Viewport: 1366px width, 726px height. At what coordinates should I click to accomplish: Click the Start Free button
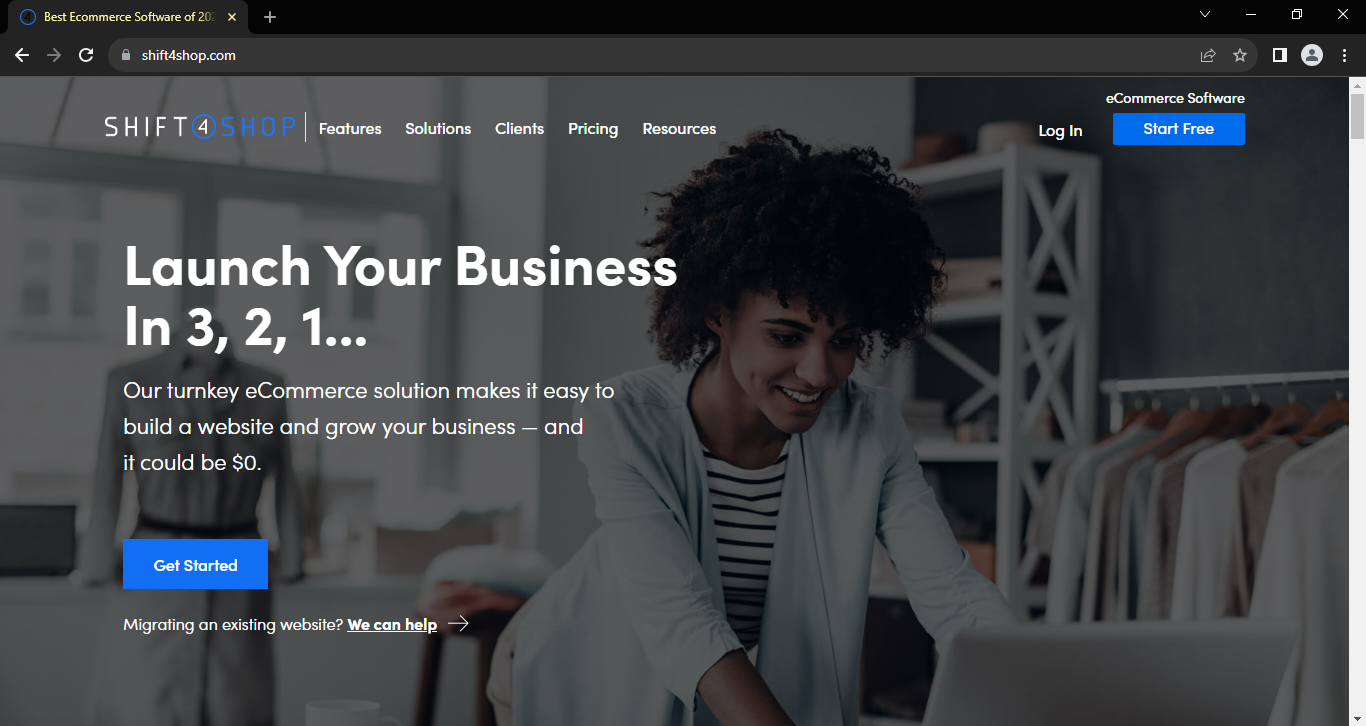(1178, 129)
